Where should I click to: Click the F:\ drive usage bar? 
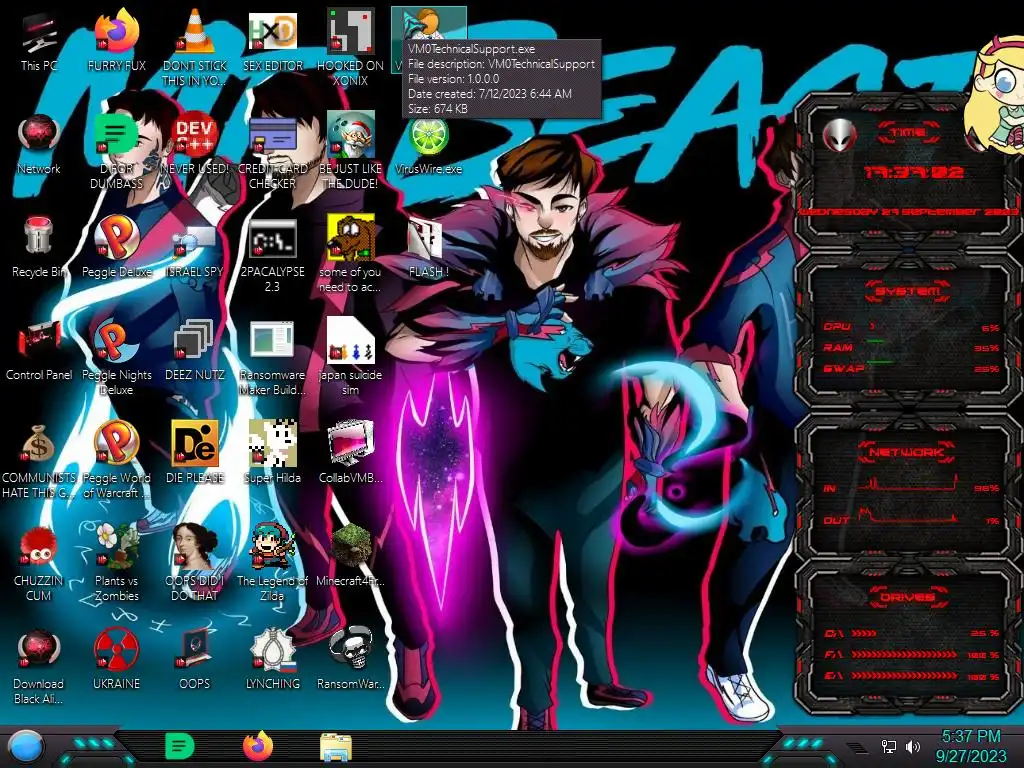tap(911, 654)
